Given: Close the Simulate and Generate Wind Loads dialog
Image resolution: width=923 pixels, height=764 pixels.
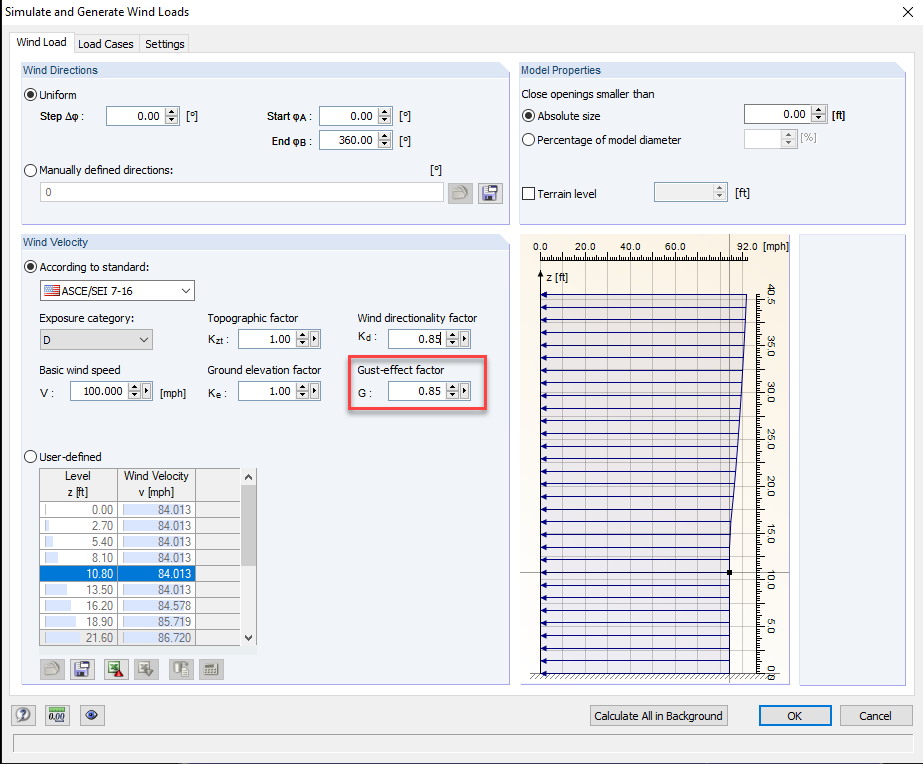Looking at the screenshot, I should pyautogui.click(x=908, y=12).
